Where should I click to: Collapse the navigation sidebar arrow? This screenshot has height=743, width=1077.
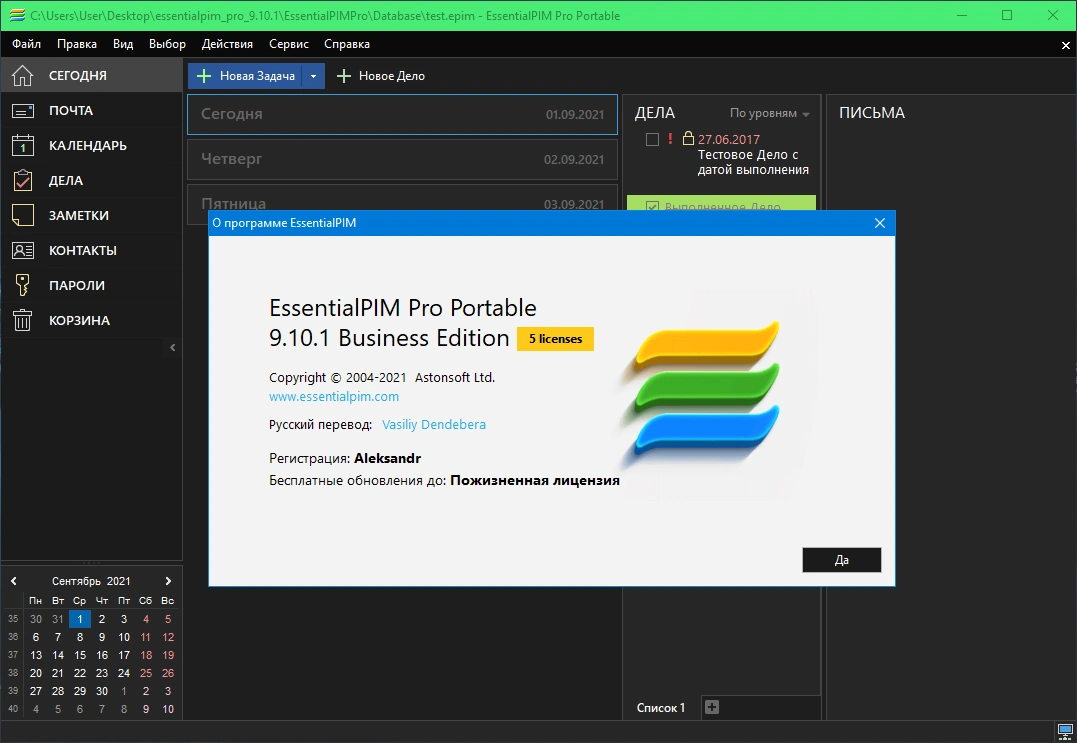coord(172,347)
